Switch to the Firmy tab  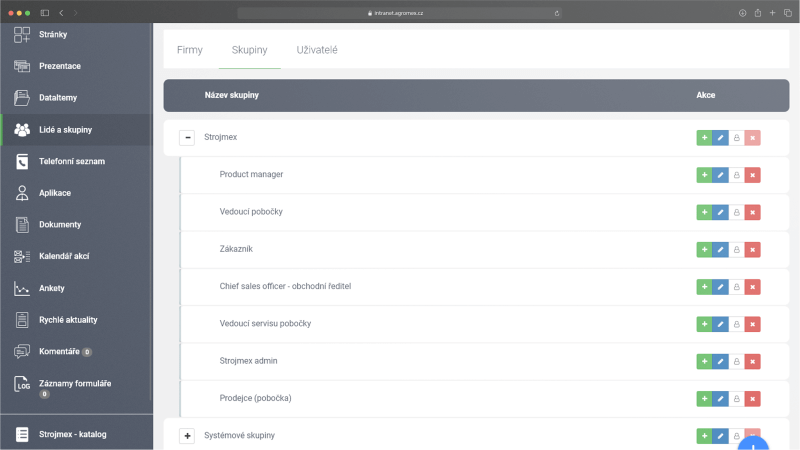(190, 49)
